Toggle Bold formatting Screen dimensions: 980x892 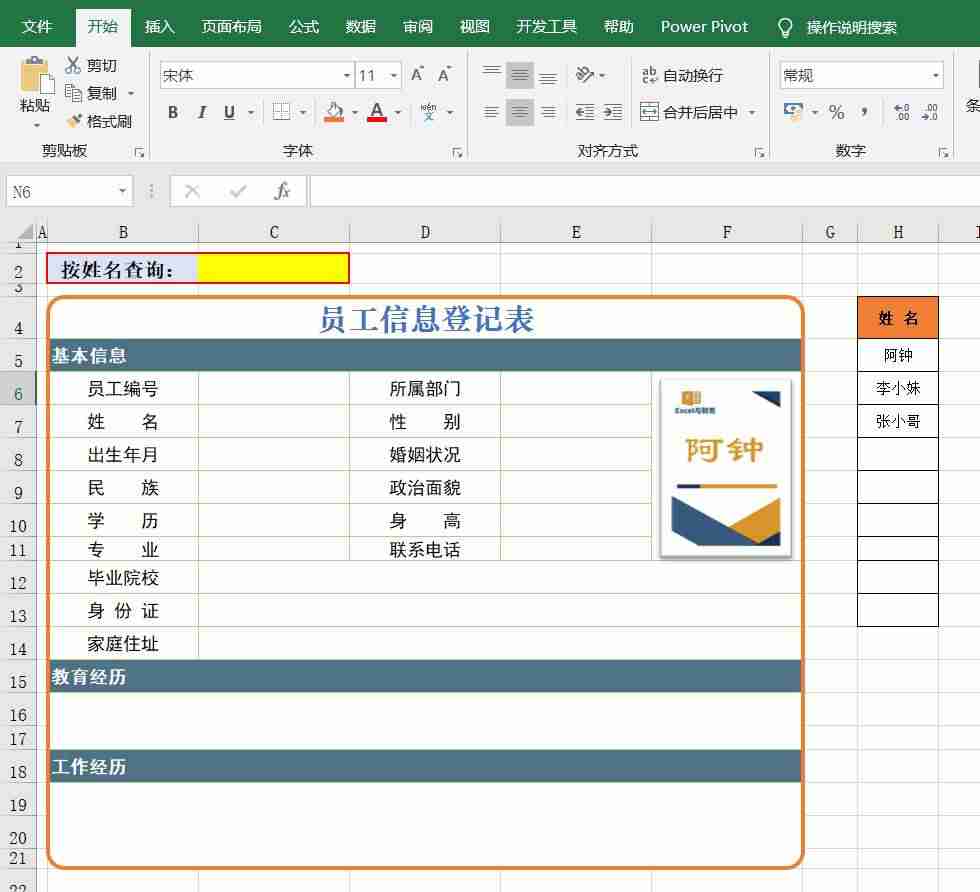173,113
